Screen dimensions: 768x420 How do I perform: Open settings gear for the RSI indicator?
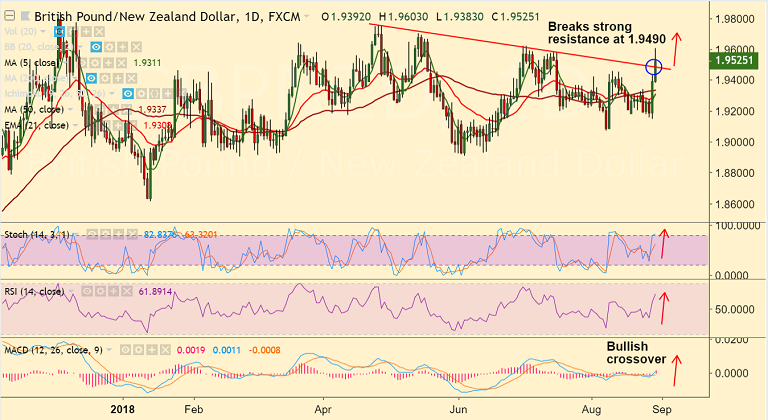point(100,292)
